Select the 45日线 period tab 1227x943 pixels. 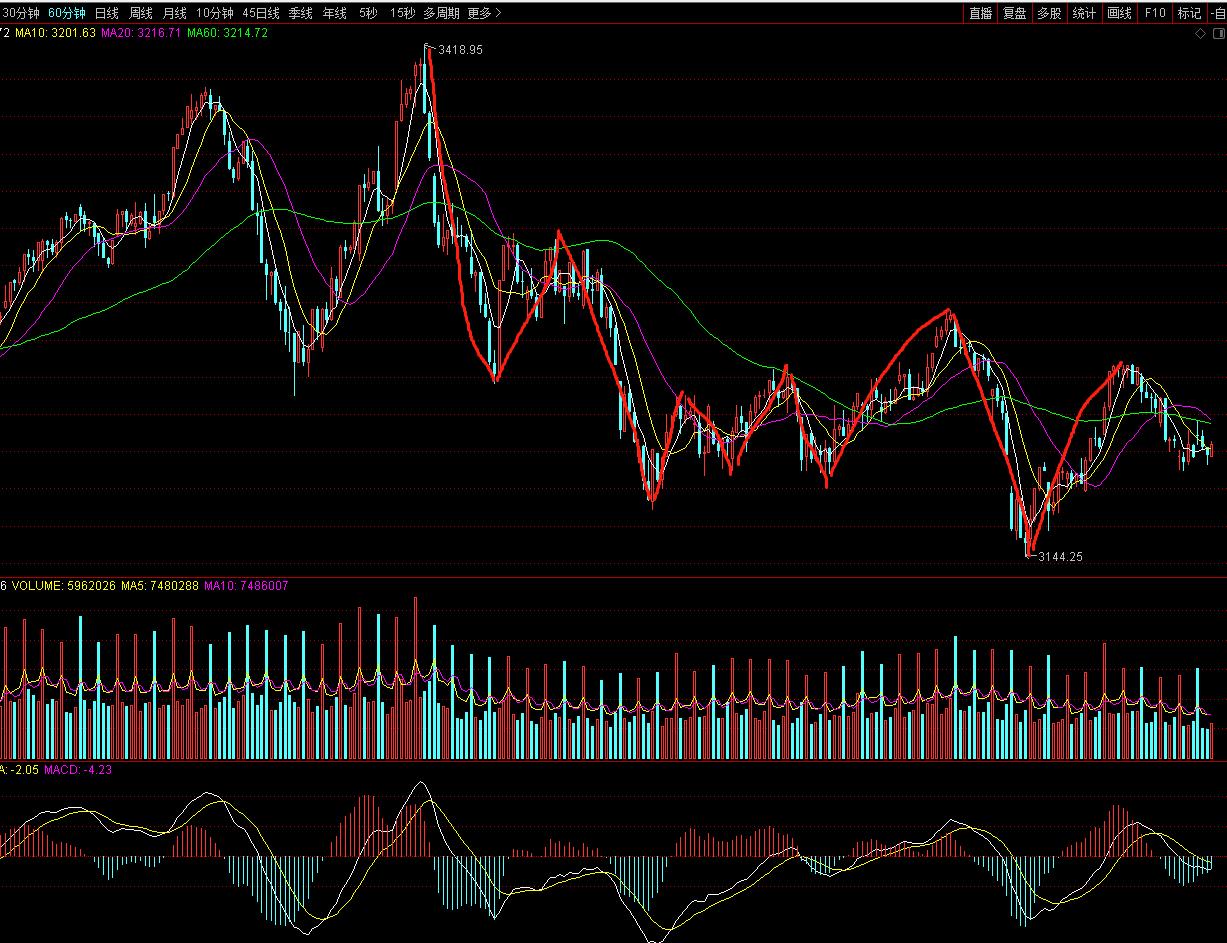point(261,13)
